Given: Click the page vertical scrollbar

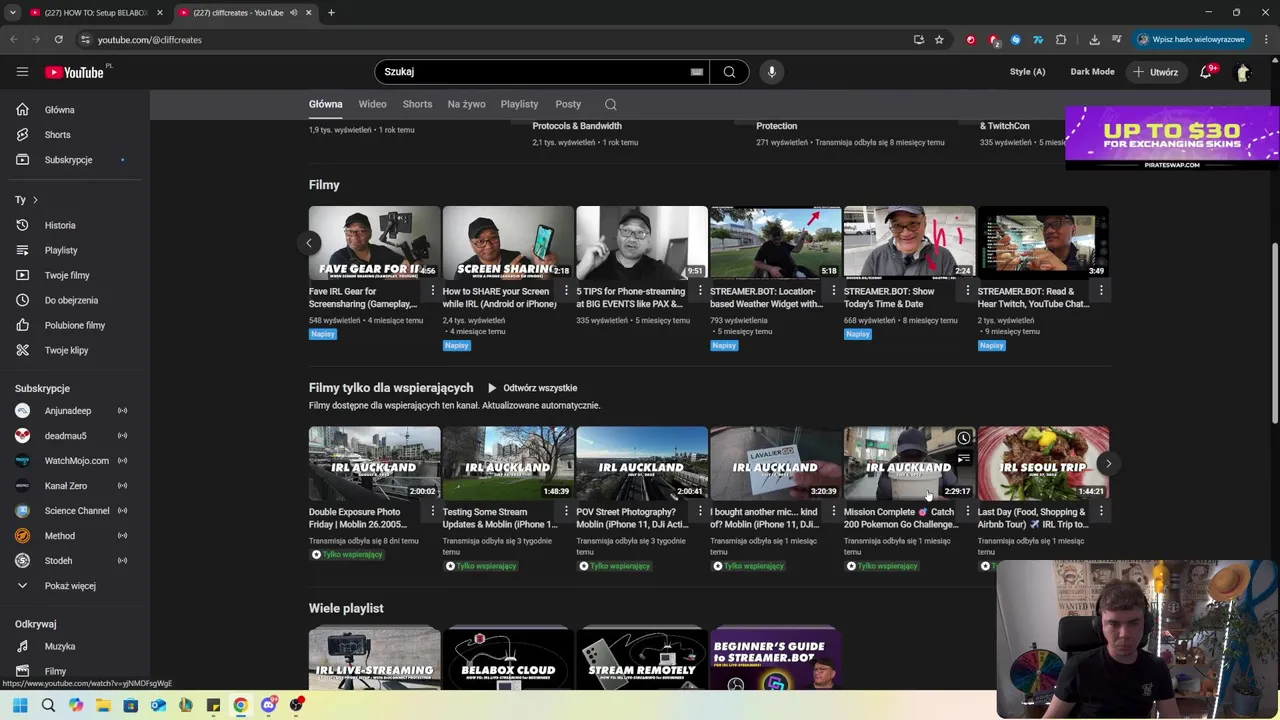Looking at the screenshot, I should (1274, 335).
